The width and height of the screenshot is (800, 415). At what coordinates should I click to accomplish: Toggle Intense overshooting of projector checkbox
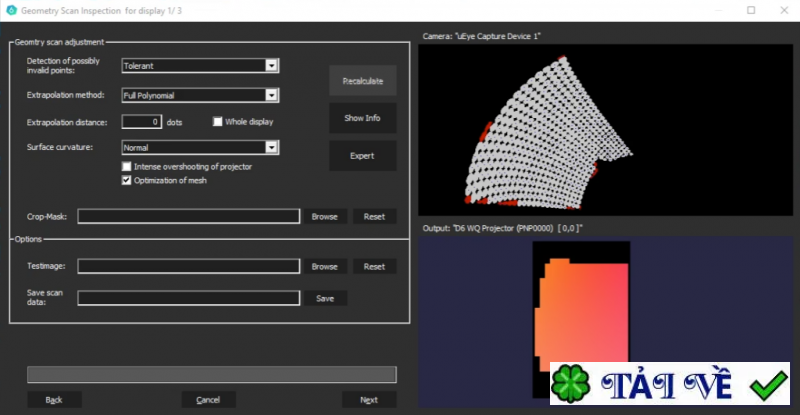[x=127, y=166]
